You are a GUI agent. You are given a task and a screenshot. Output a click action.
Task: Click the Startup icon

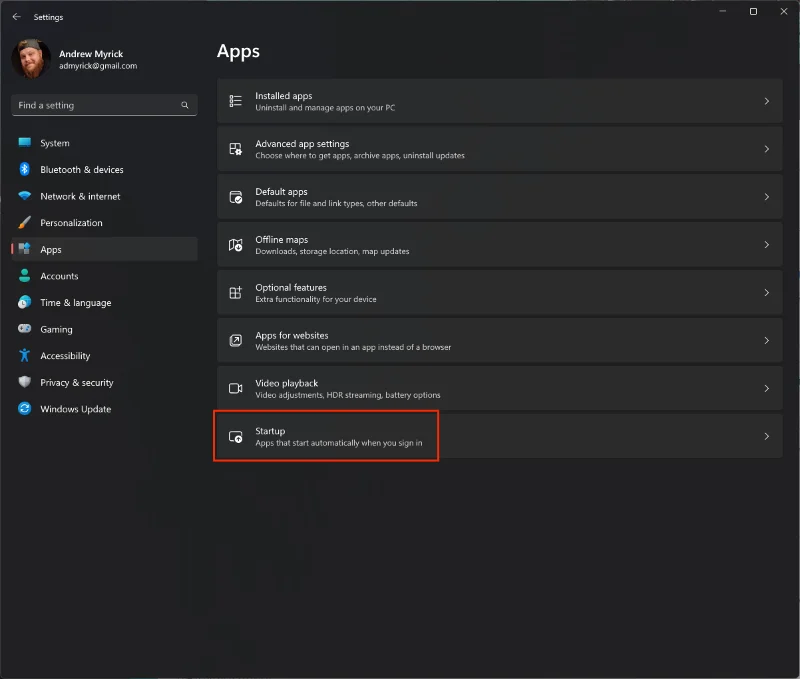[x=235, y=437]
